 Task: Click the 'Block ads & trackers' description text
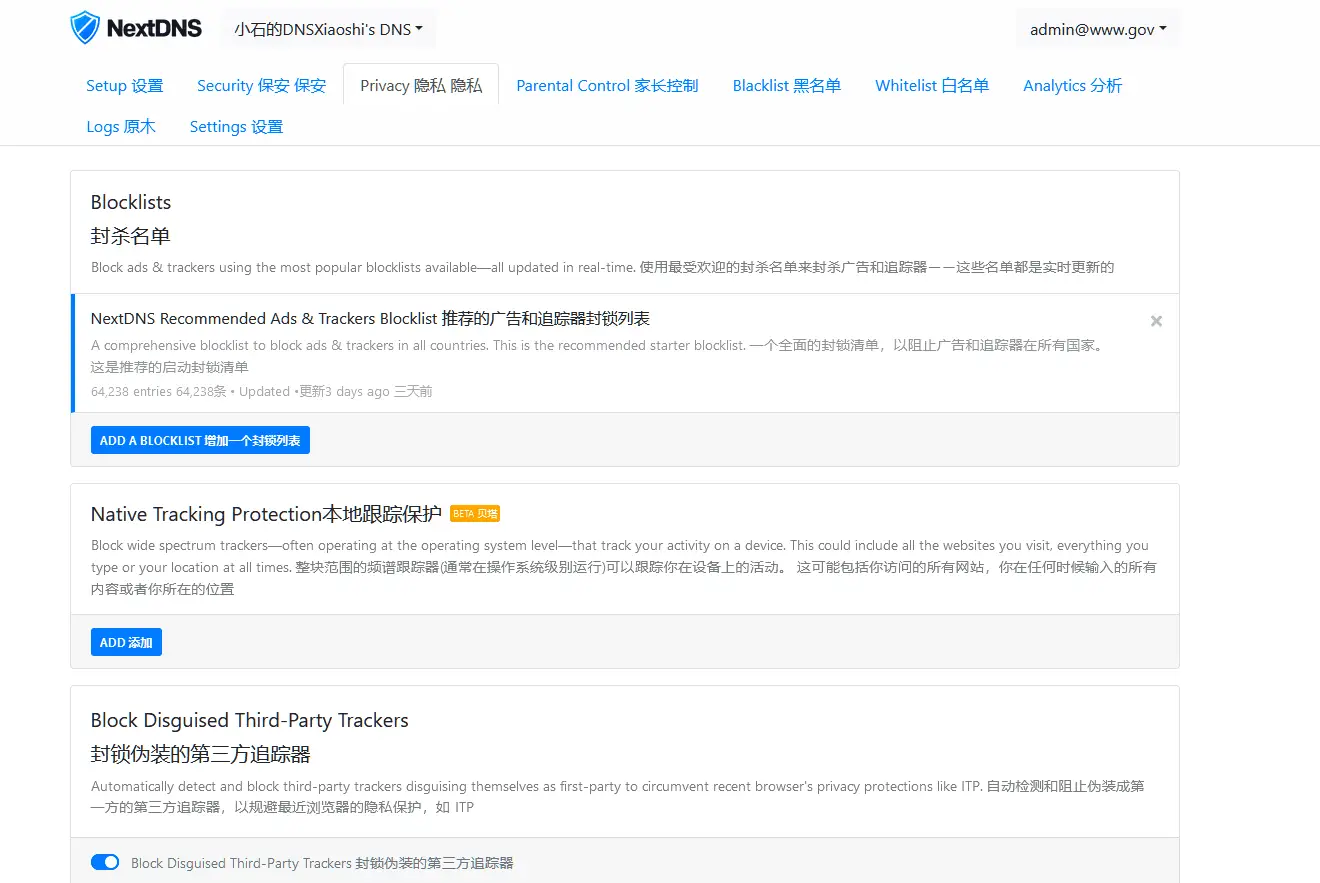pos(602,267)
